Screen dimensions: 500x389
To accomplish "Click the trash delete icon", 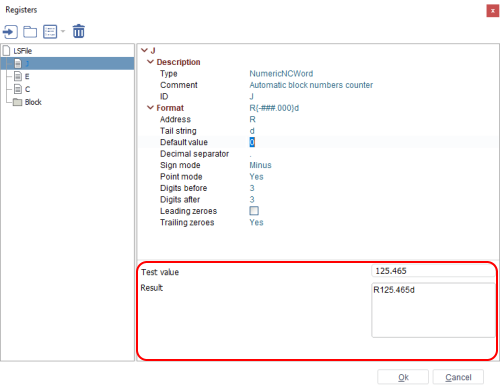I will point(79,31).
